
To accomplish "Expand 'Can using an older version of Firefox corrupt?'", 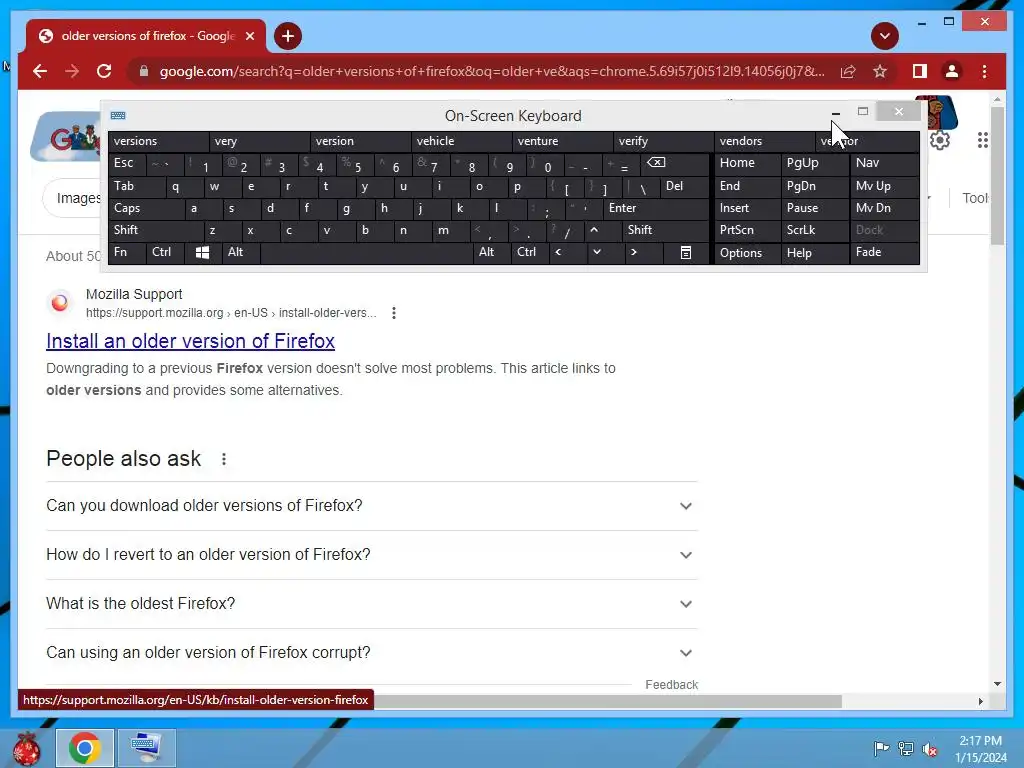I will click(x=372, y=653).
